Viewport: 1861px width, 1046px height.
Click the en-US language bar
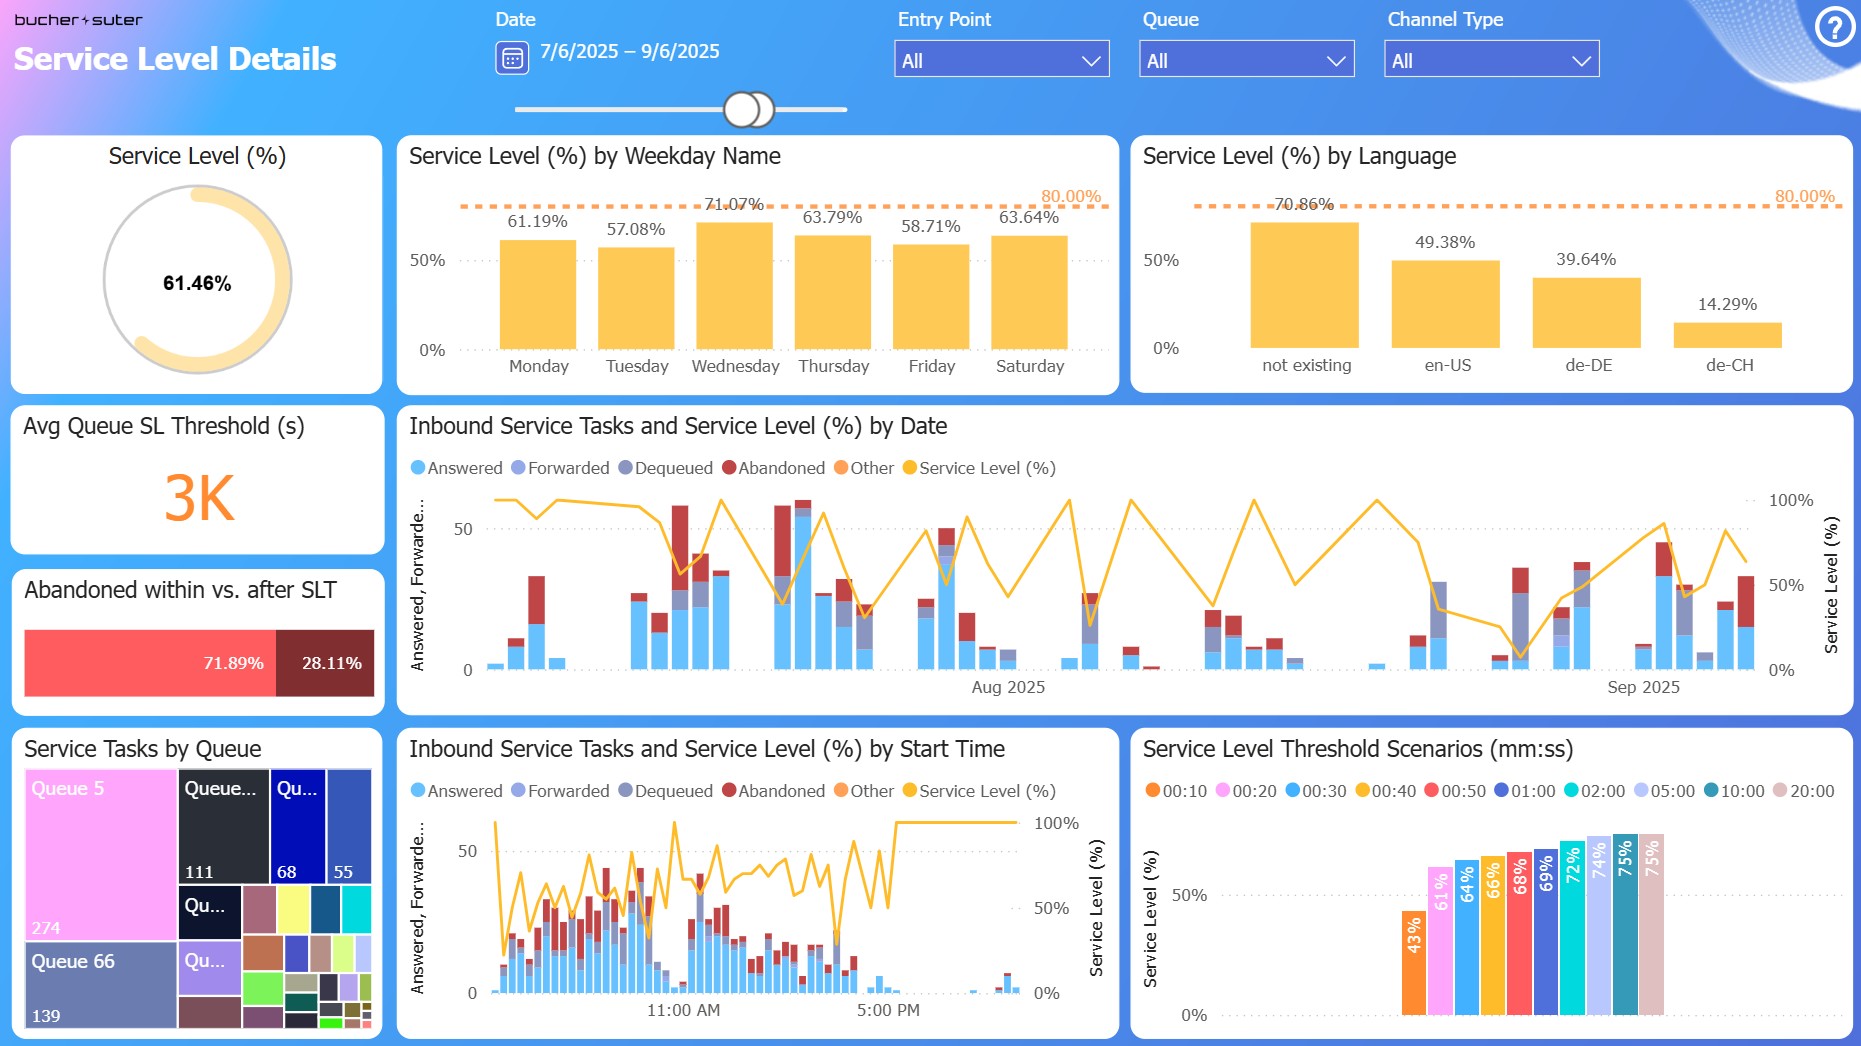click(x=1446, y=304)
